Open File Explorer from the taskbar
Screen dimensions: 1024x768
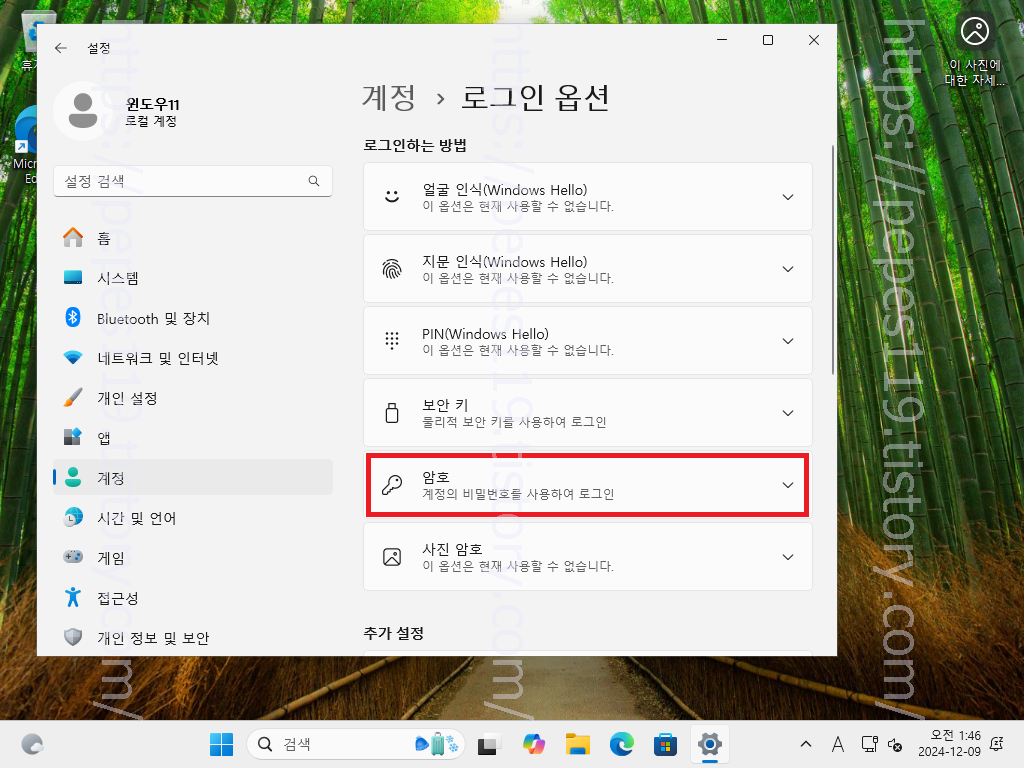tap(578, 744)
